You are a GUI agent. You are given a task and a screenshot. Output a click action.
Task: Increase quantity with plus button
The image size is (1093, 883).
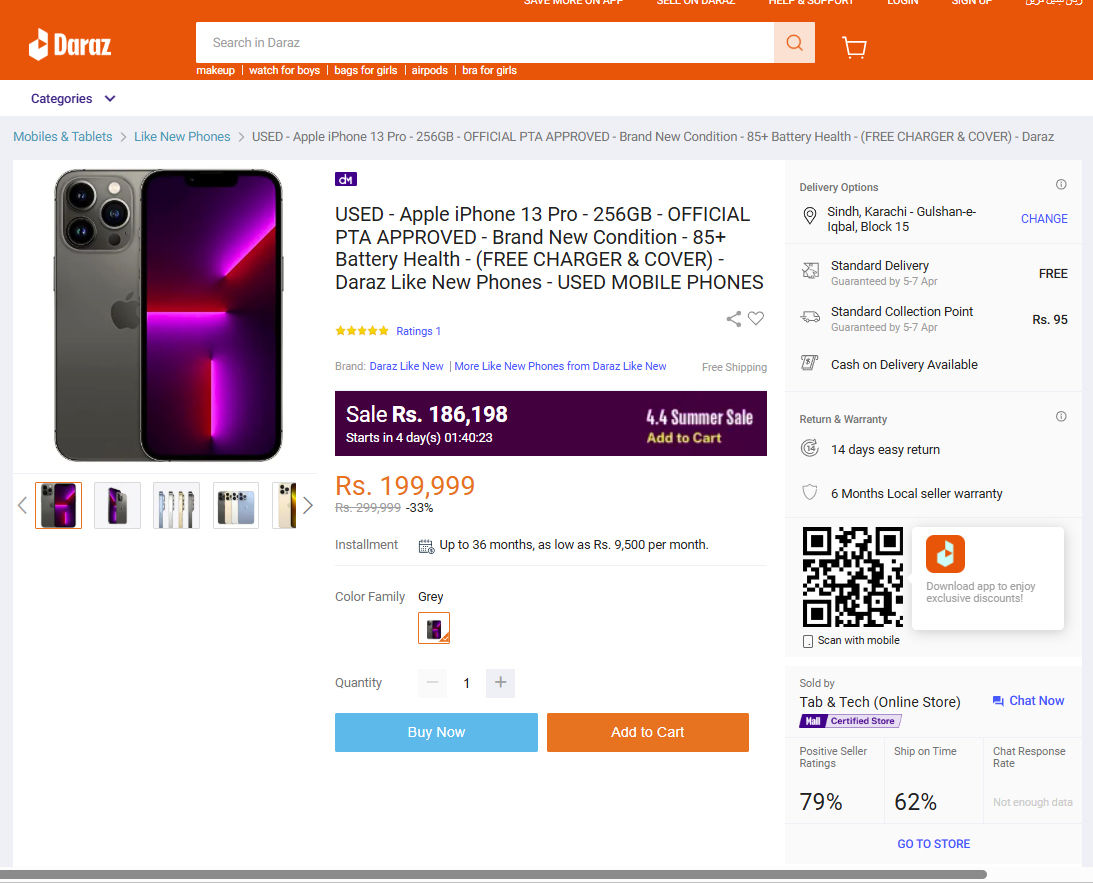point(500,683)
